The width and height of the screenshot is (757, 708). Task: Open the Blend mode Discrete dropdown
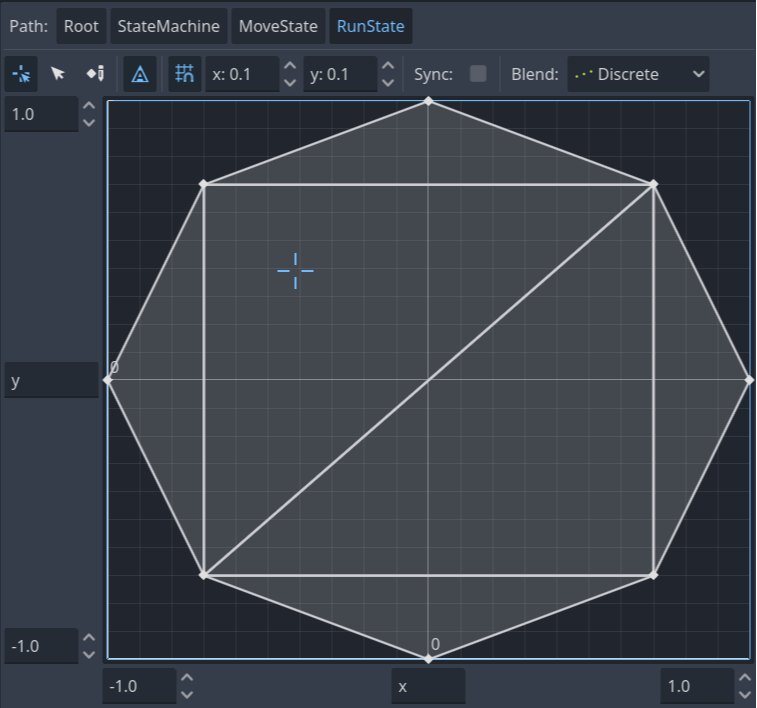click(638, 74)
